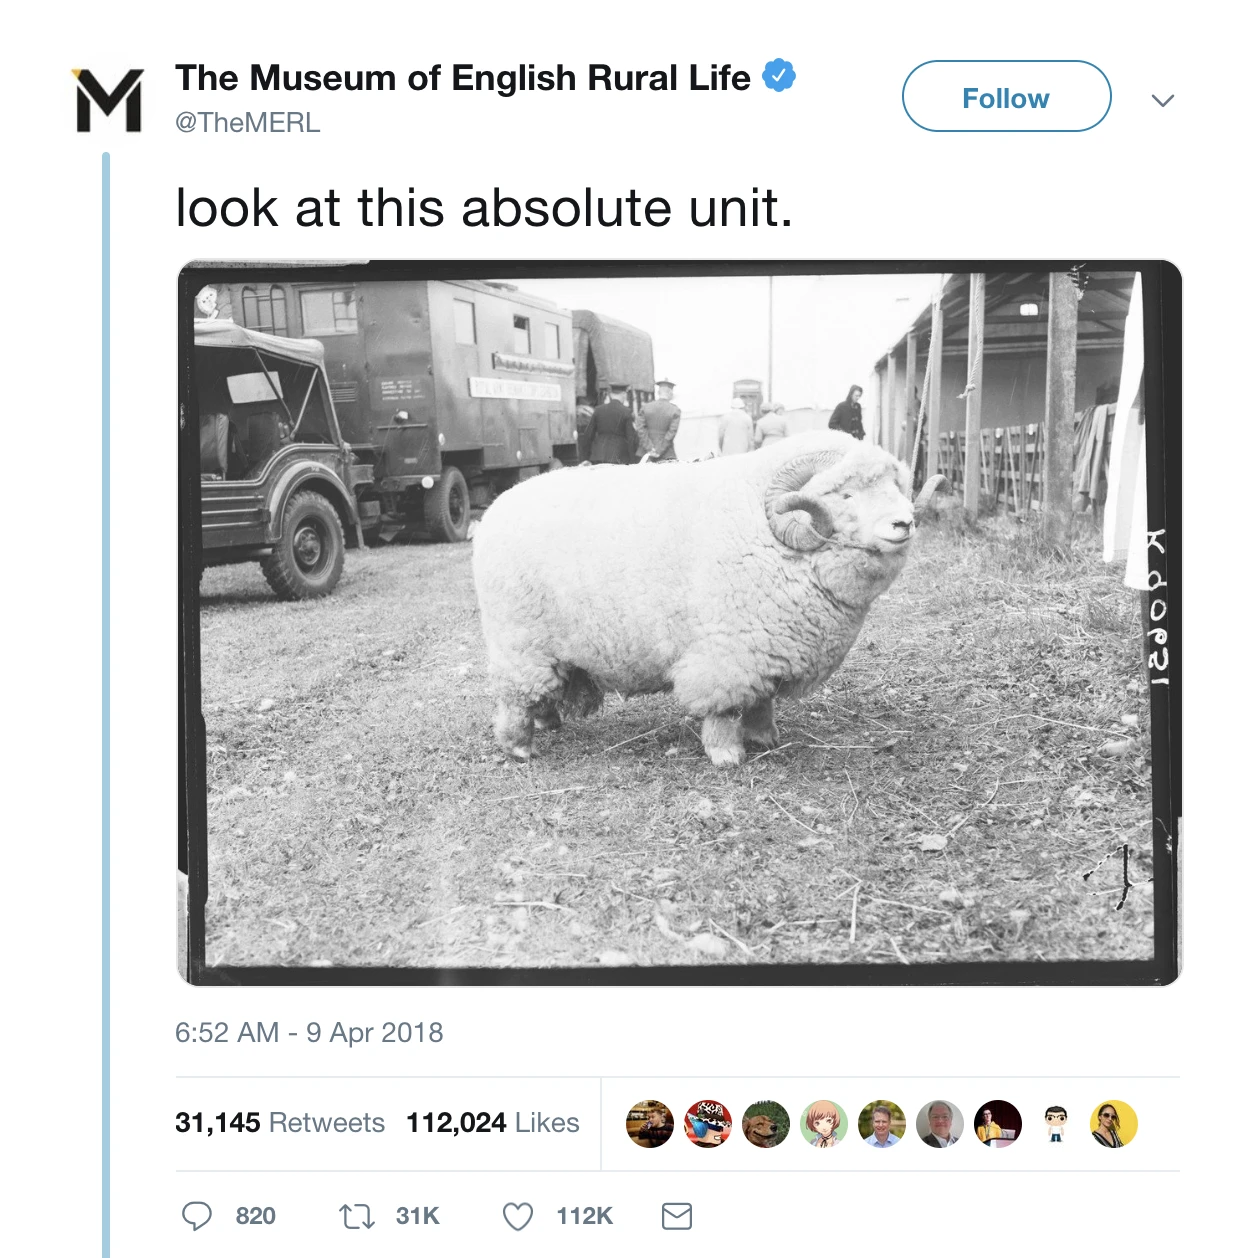The width and height of the screenshot is (1256, 1258).
Task: Open the anime character avatar among likers
Action: [824, 1124]
